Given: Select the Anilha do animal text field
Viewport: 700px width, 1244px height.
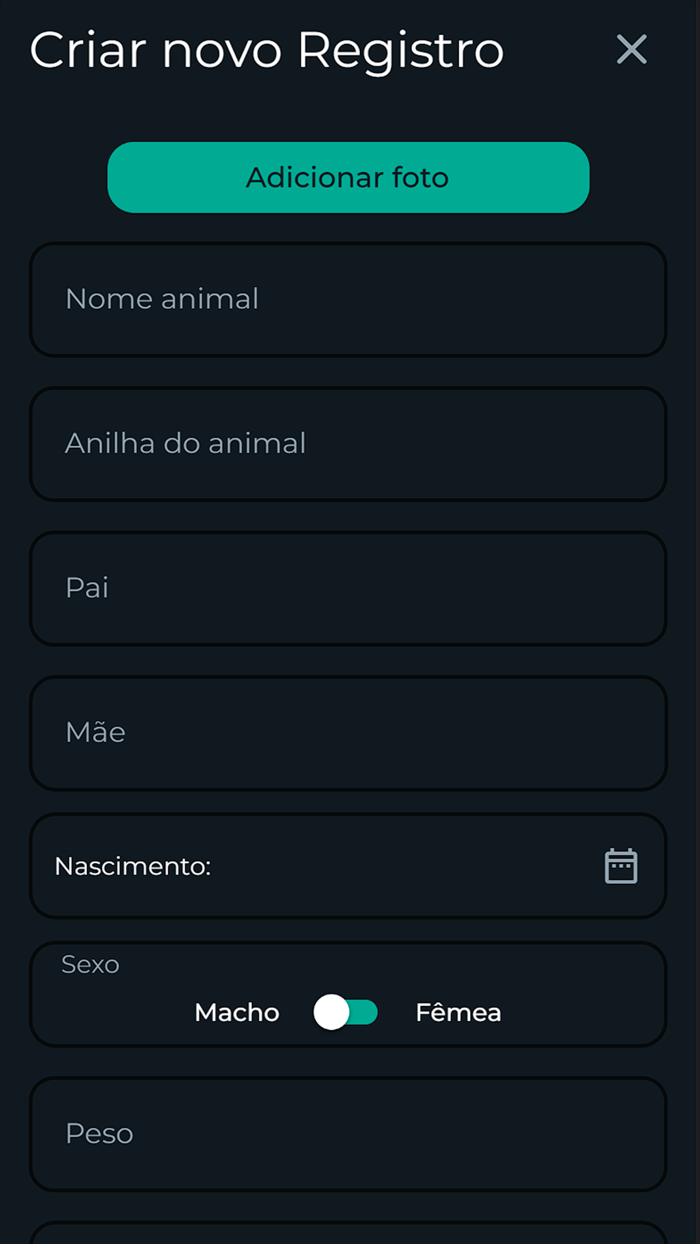Looking at the screenshot, I should tap(348, 443).
